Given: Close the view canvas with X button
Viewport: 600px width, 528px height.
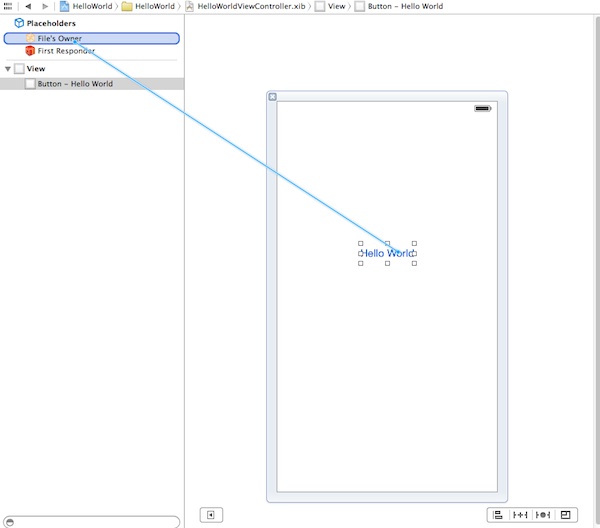Looking at the screenshot, I should 273,97.
